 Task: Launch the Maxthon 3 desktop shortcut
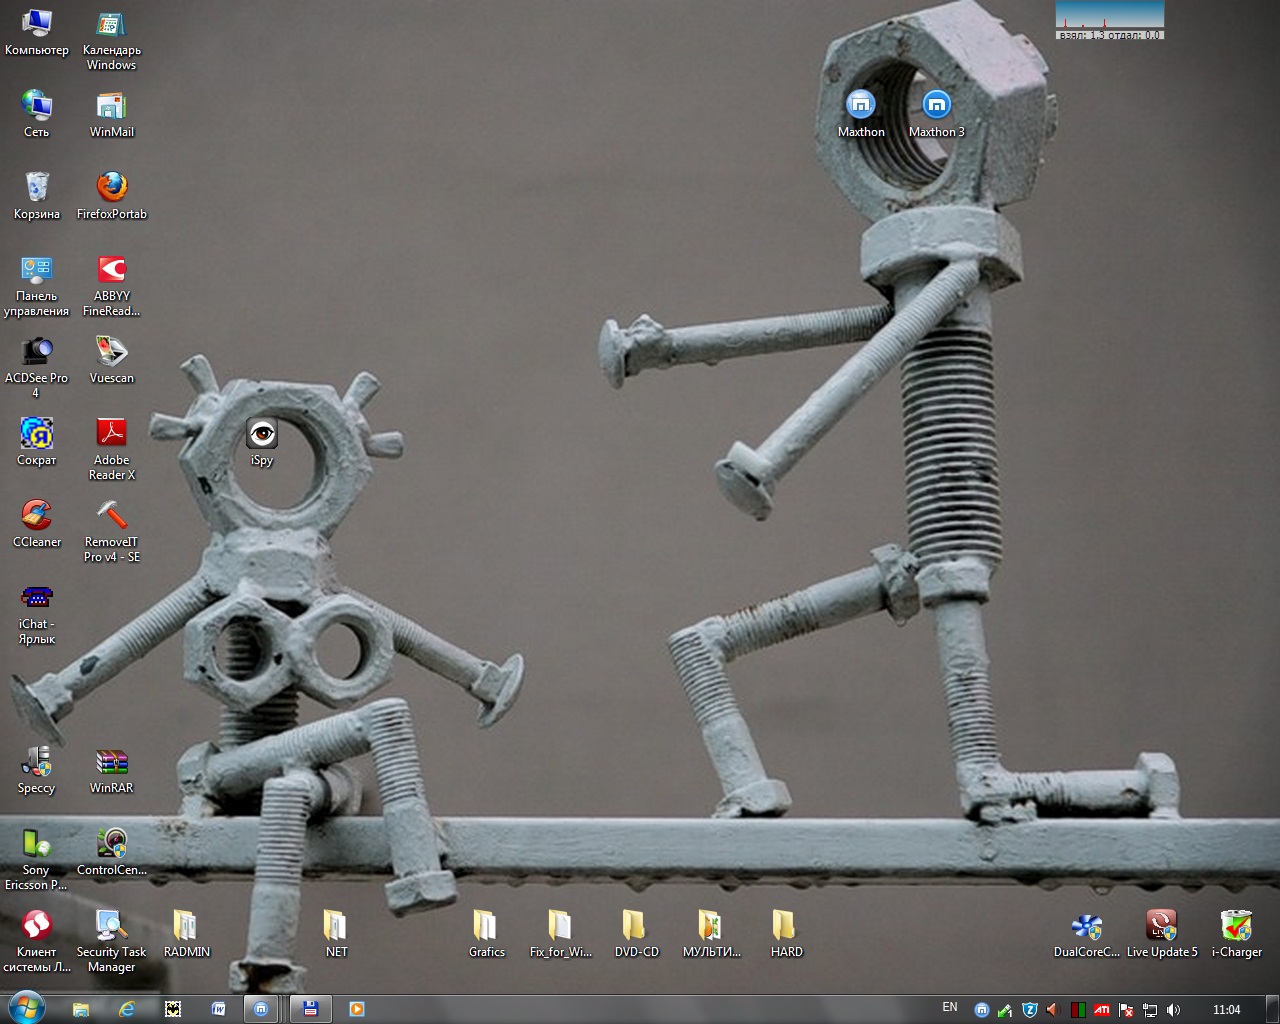coord(936,105)
